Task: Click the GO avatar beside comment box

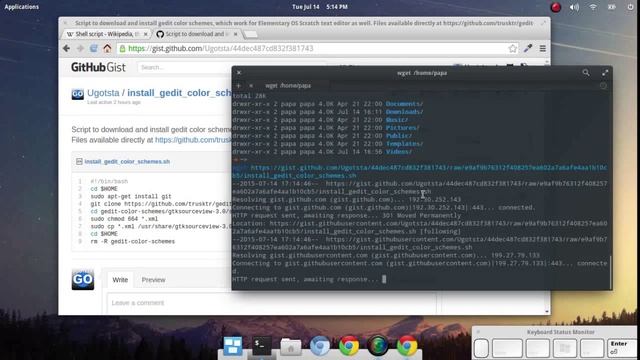Action: coord(83,279)
